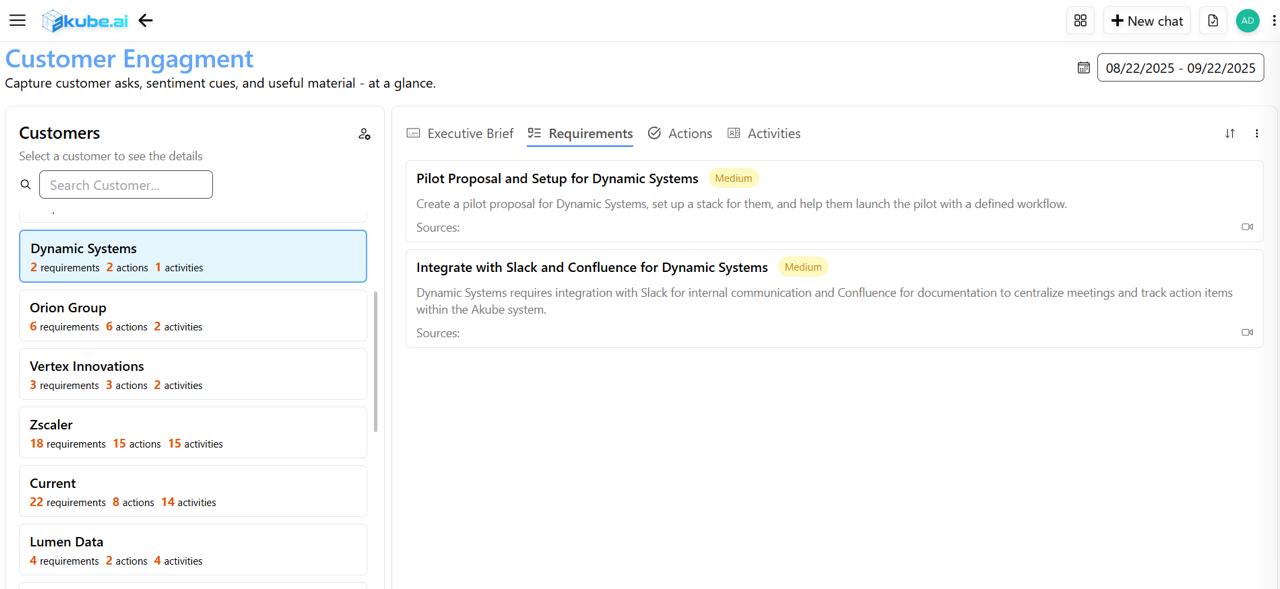
Task: Open the hamburger navigation menu
Action: [17, 20]
